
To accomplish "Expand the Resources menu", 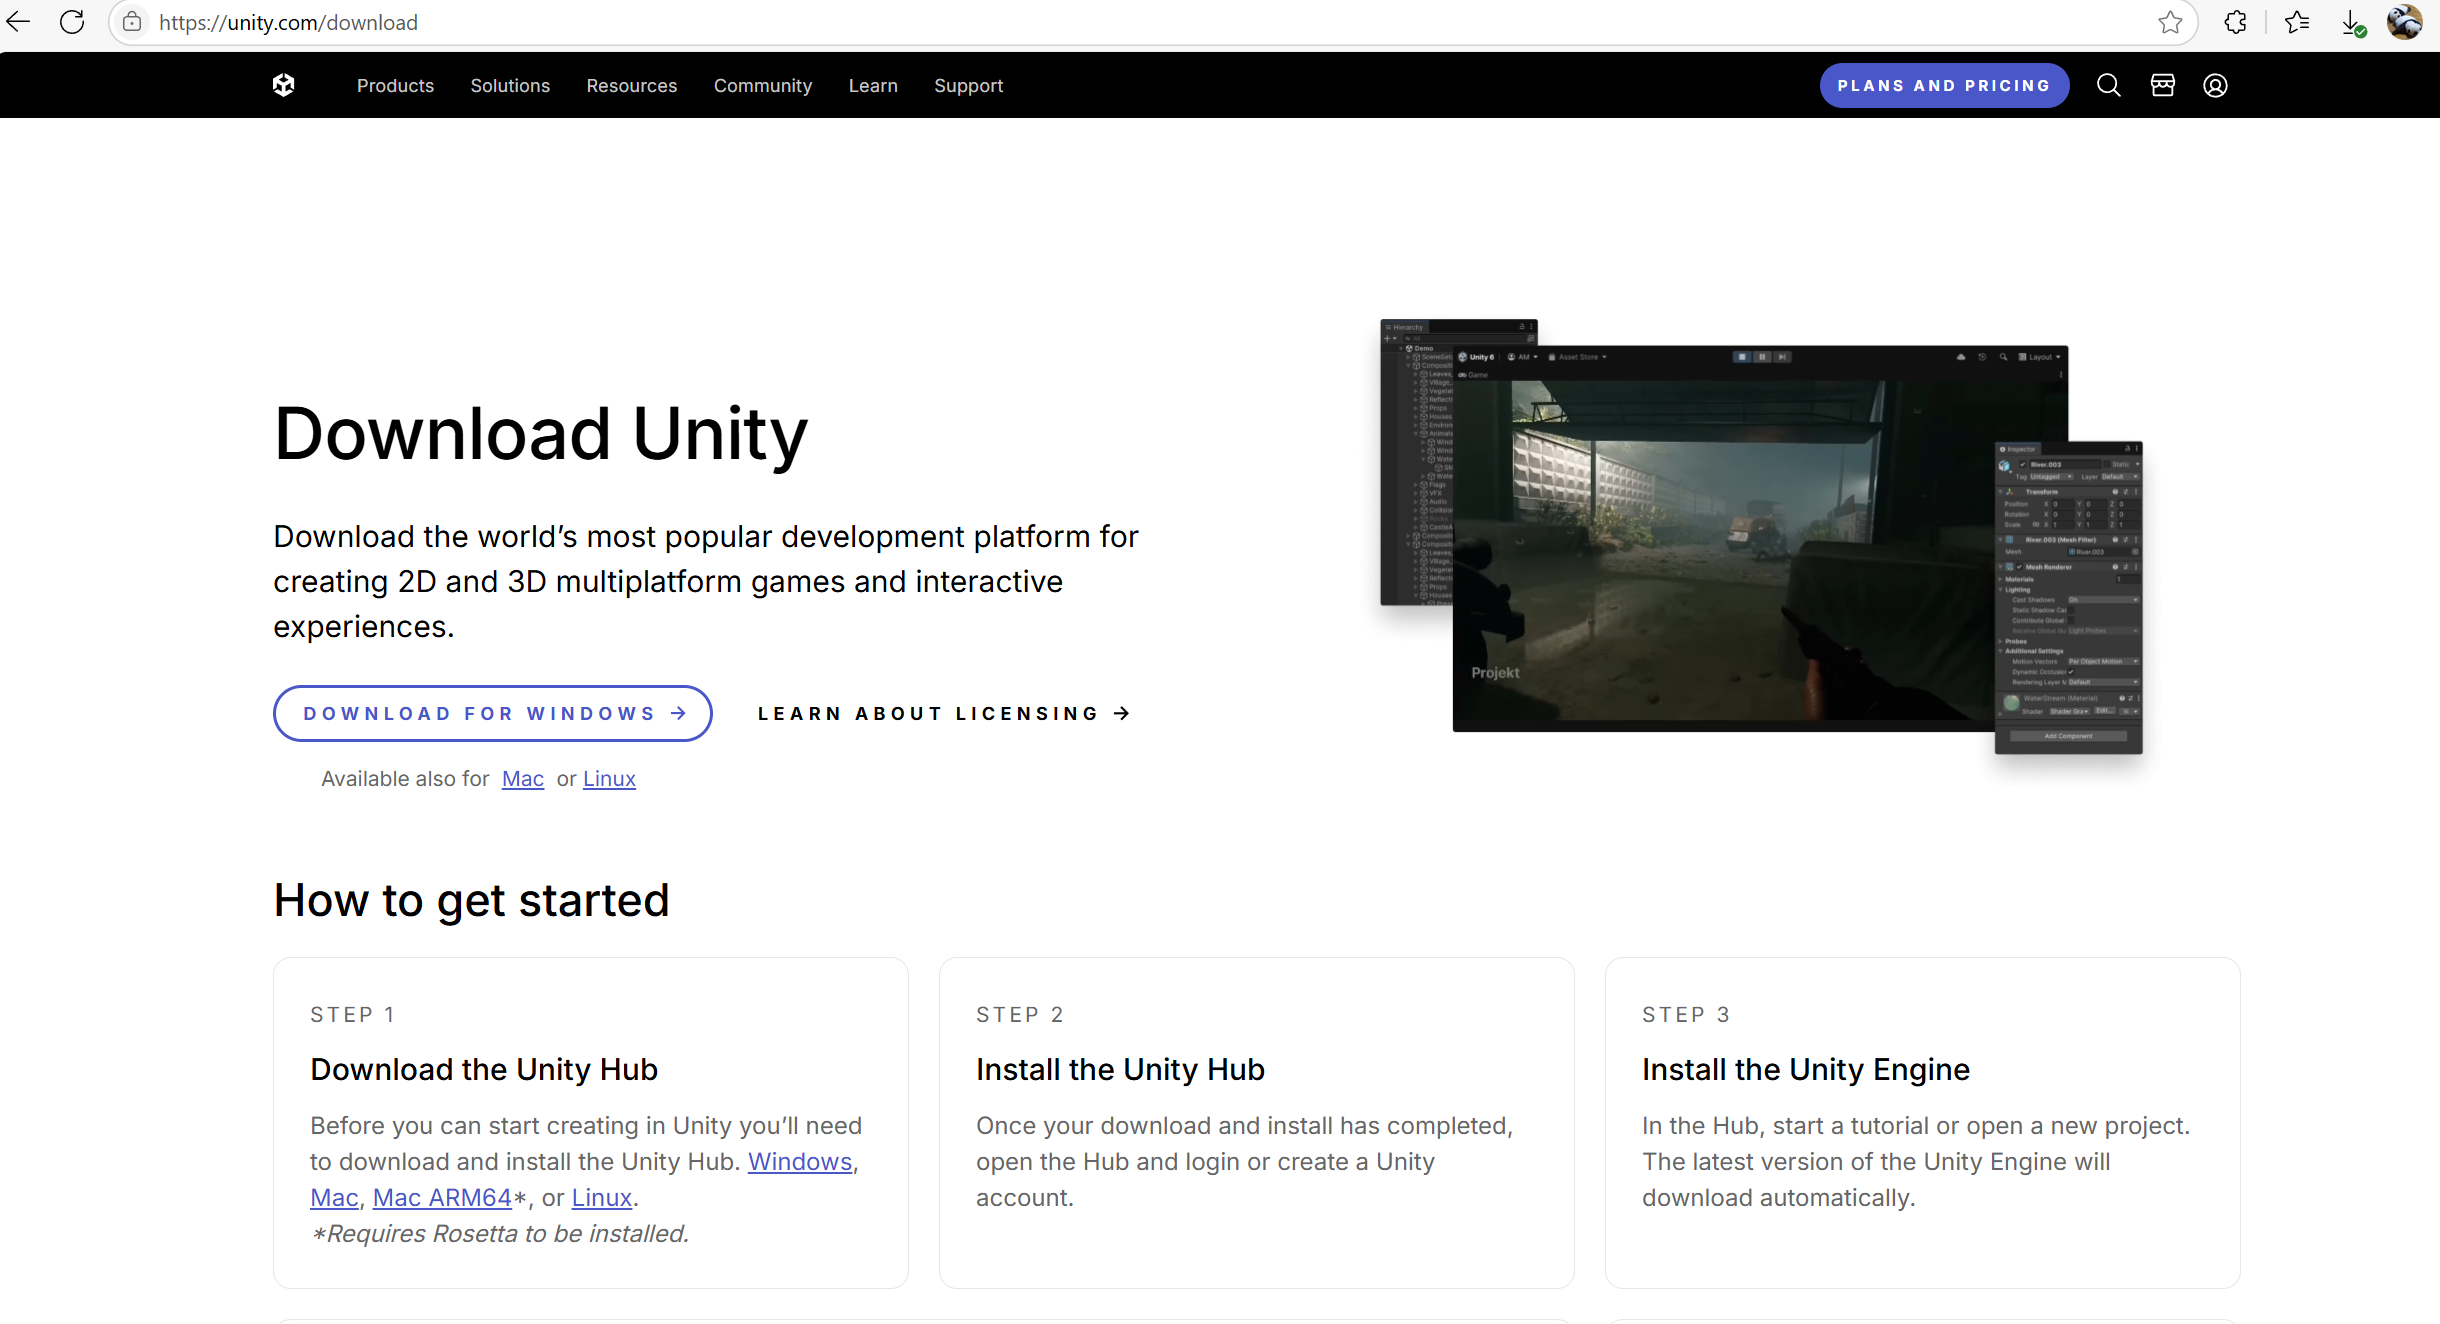I will click(632, 85).
